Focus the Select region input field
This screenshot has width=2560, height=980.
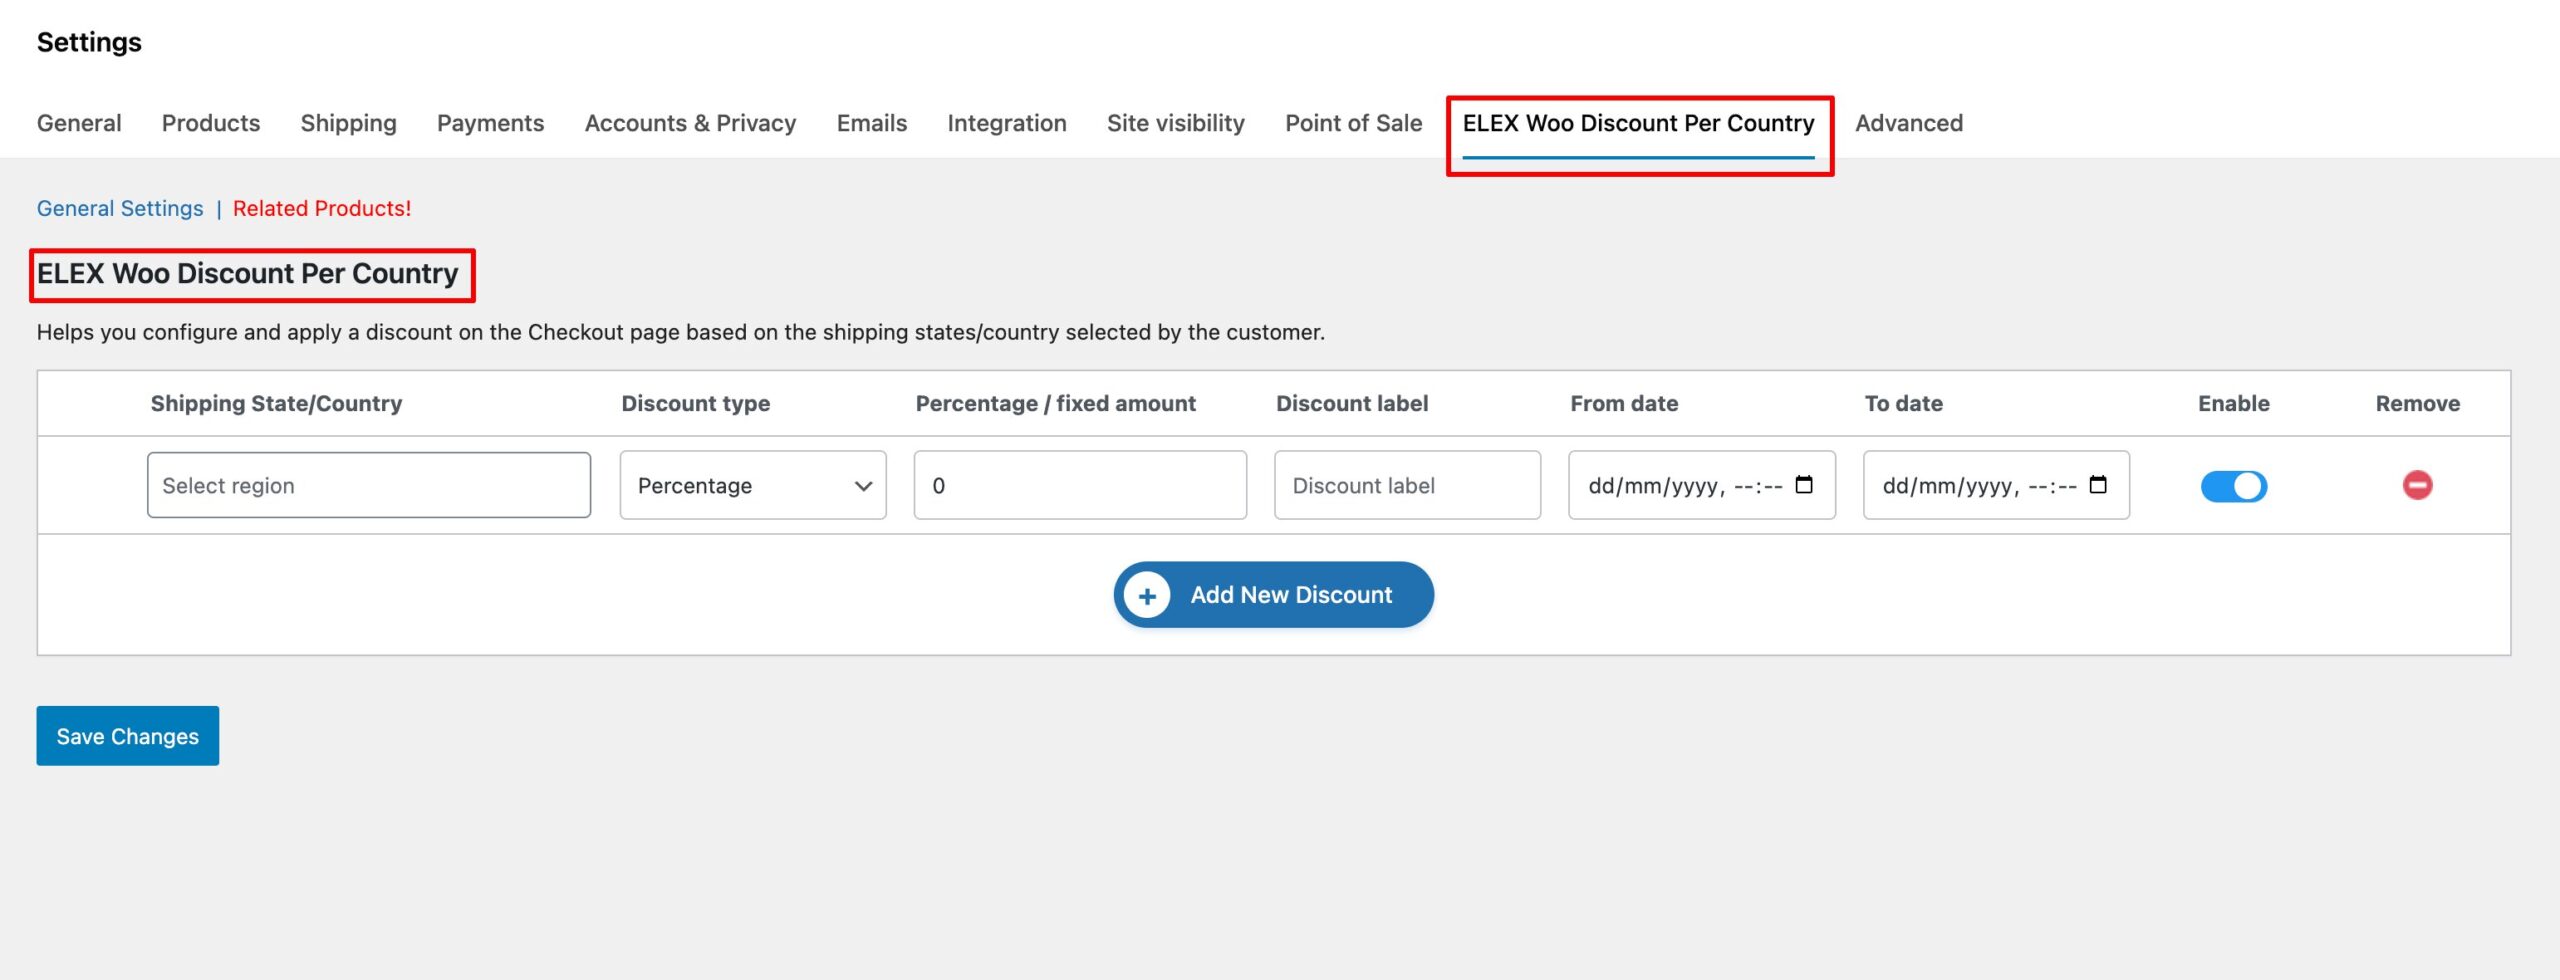click(369, 485)
